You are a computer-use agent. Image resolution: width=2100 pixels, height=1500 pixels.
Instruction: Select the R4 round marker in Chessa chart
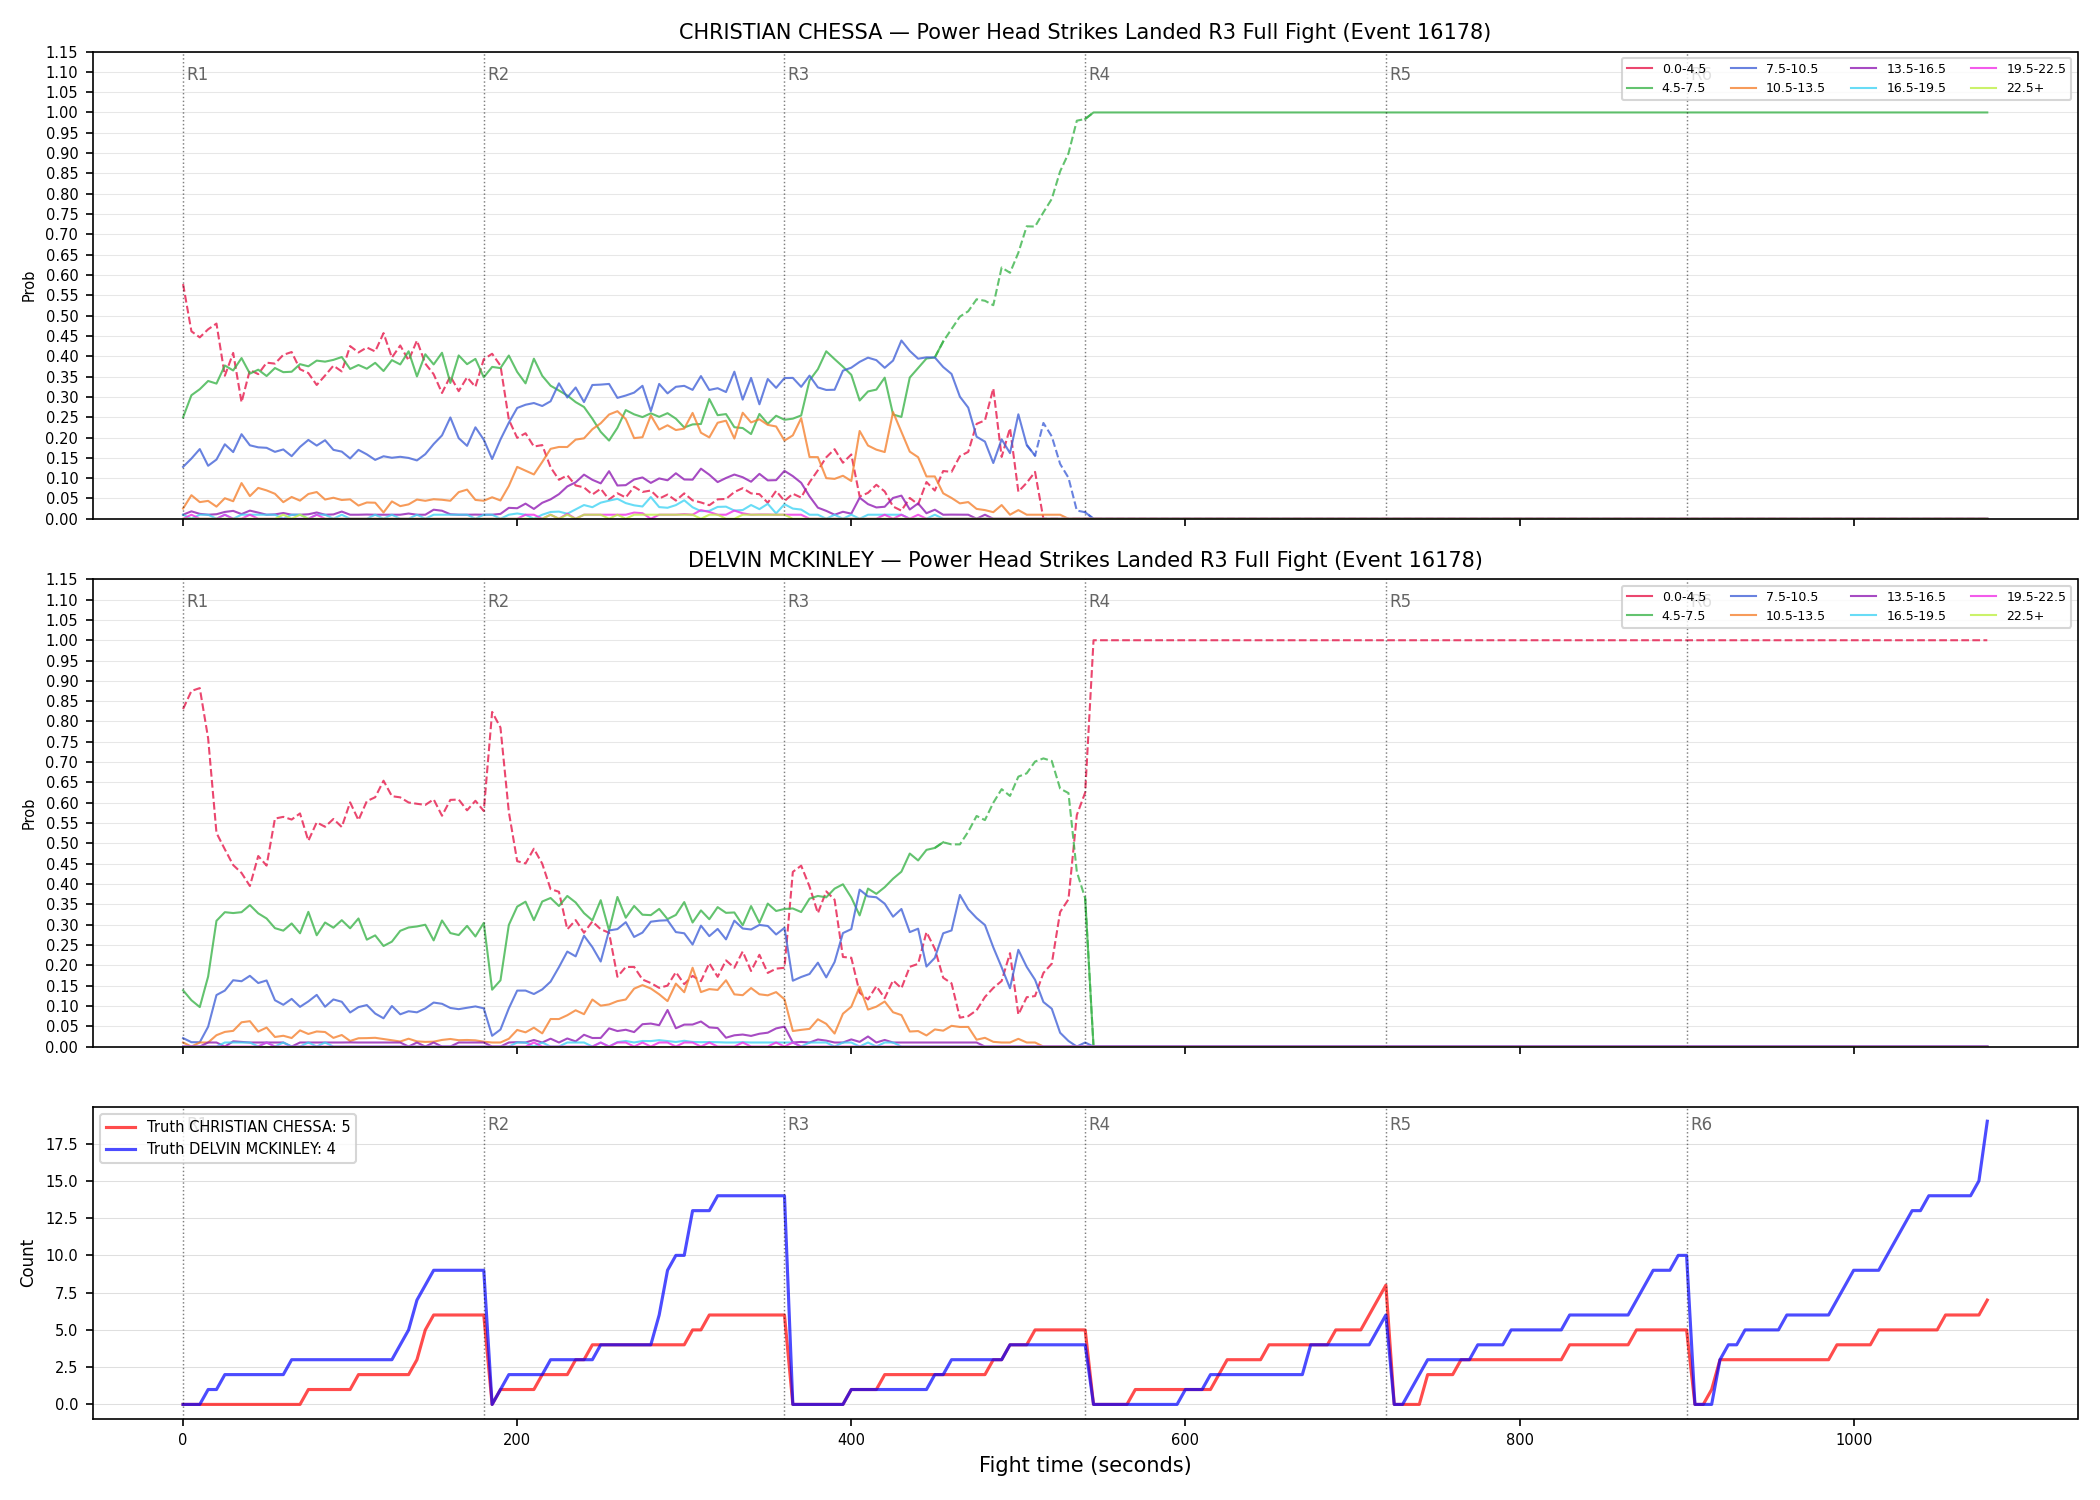coord(1099,74)
